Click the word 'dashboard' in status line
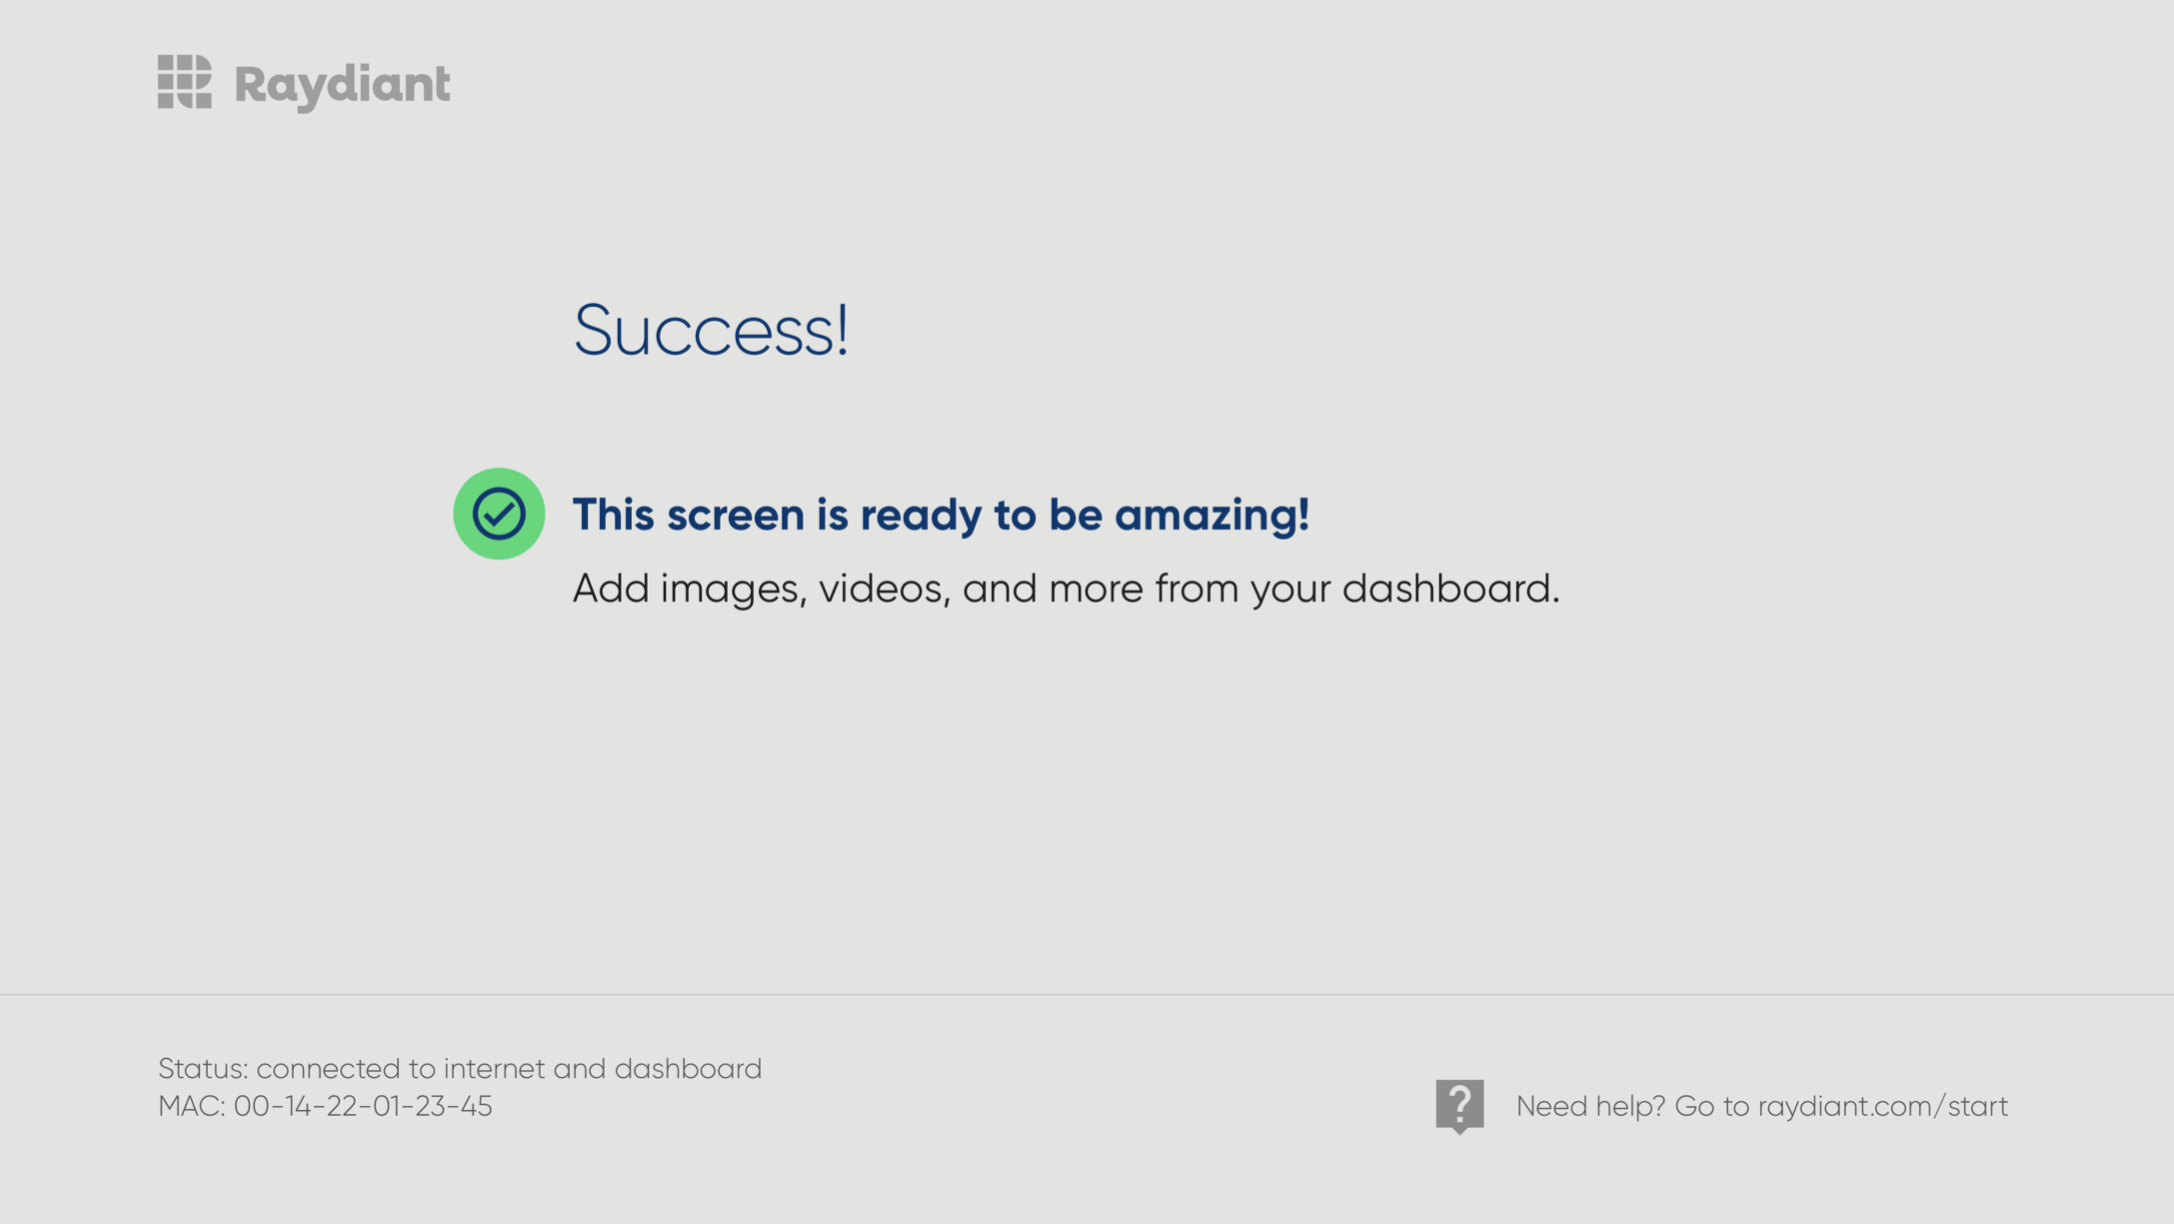 pos(688,1068)
